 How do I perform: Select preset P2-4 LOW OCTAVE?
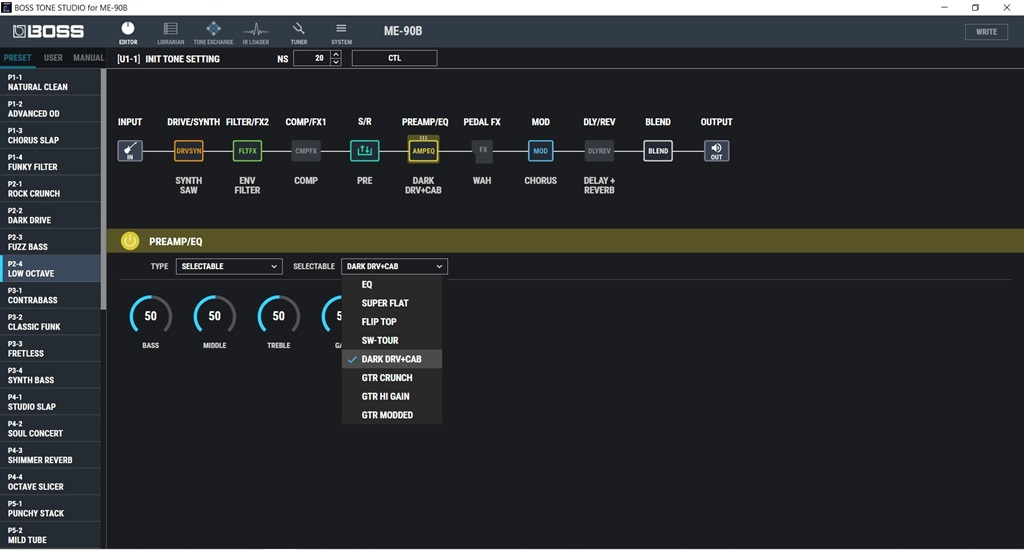tap(50, 269)
